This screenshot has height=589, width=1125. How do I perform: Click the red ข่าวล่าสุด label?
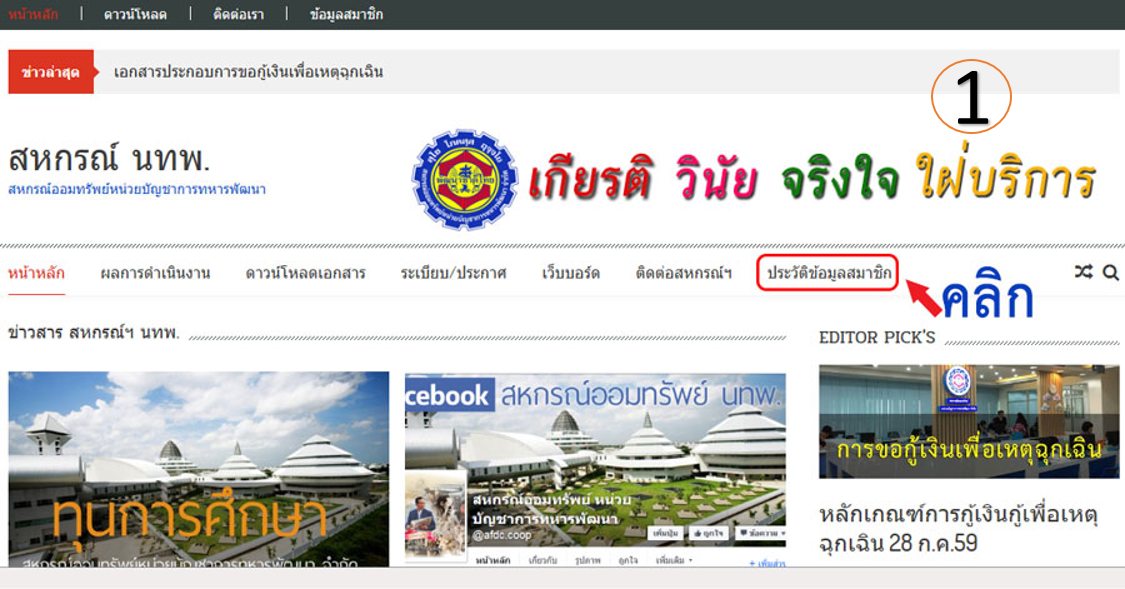point(51,72)
